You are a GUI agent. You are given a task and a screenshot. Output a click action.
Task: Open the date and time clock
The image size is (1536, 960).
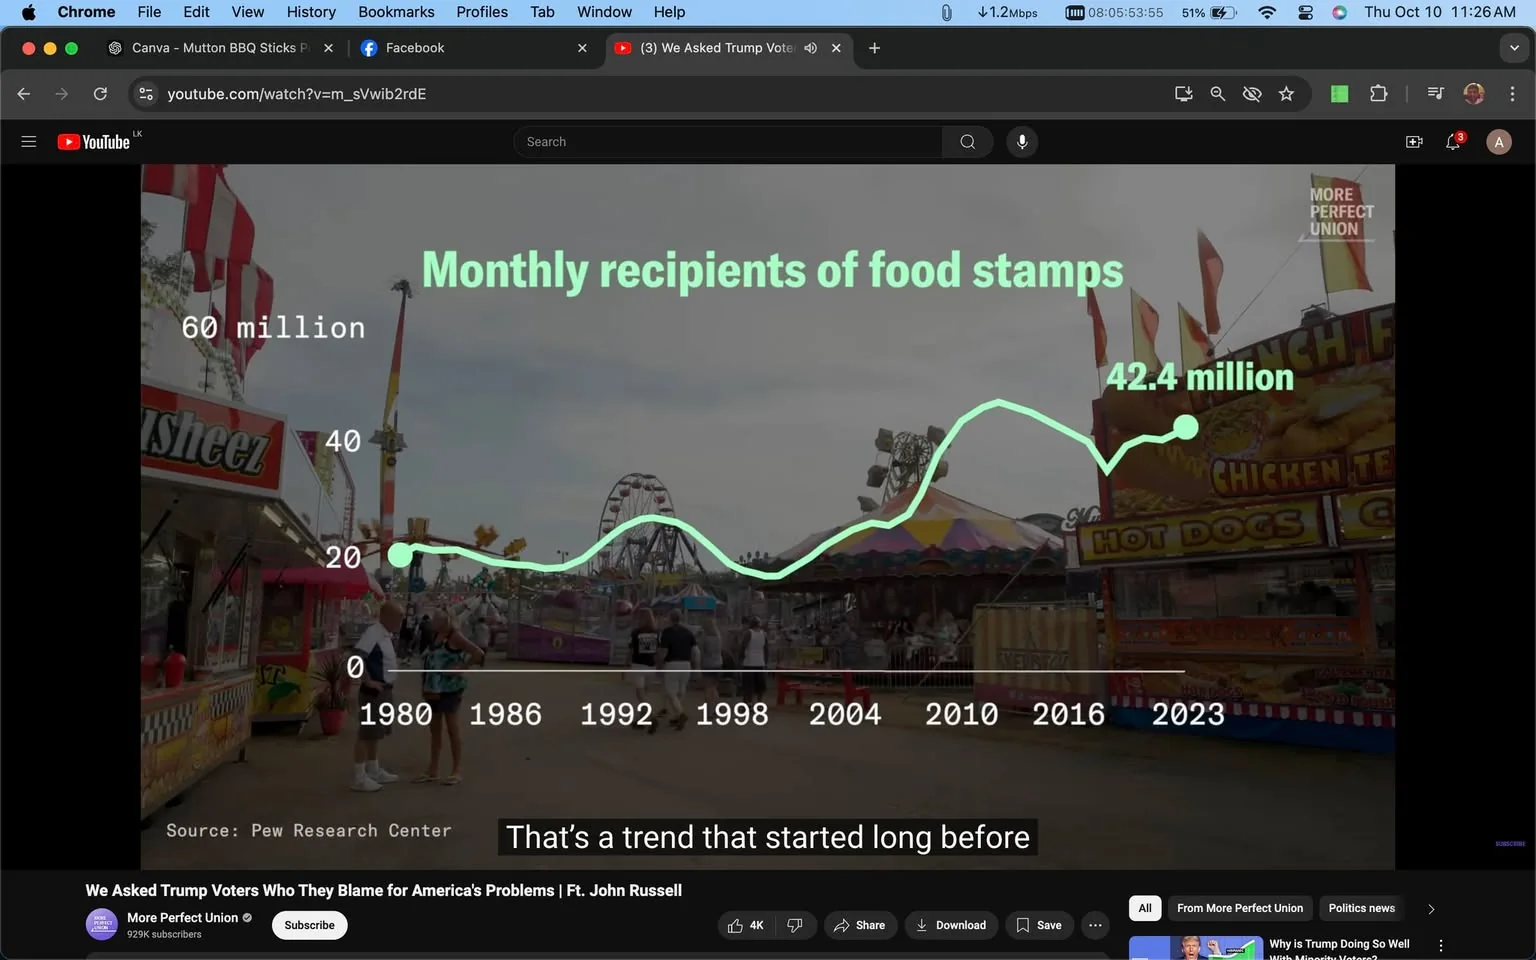coord(1440,12)
